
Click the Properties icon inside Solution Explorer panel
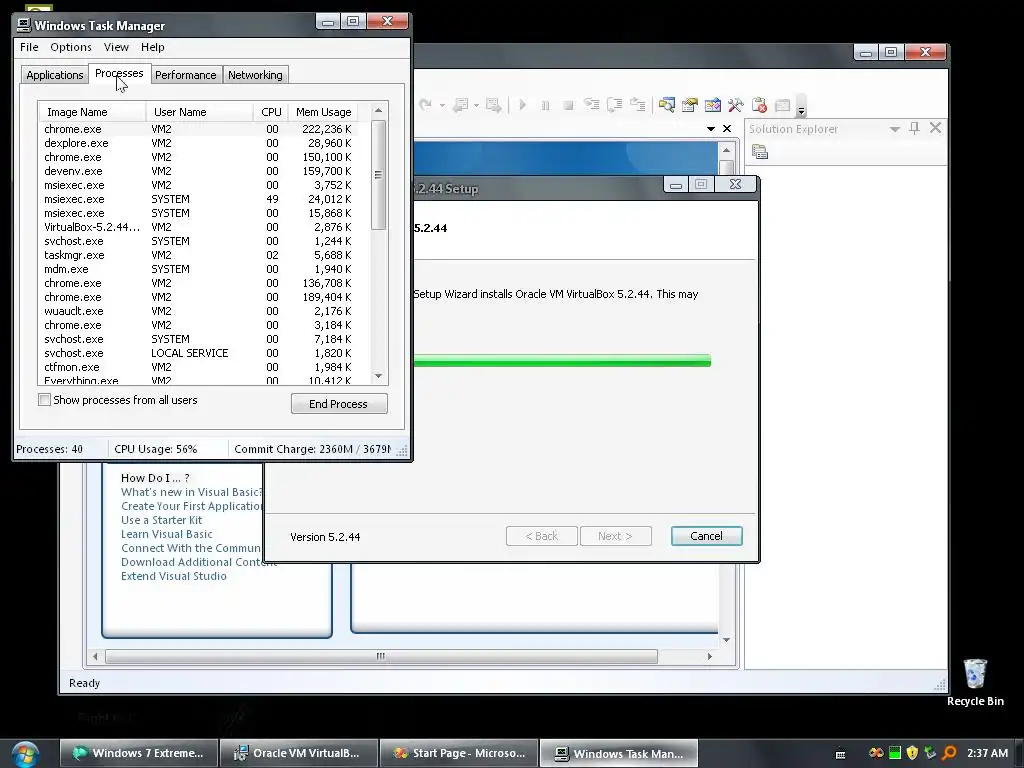click(x=760, y=152)
